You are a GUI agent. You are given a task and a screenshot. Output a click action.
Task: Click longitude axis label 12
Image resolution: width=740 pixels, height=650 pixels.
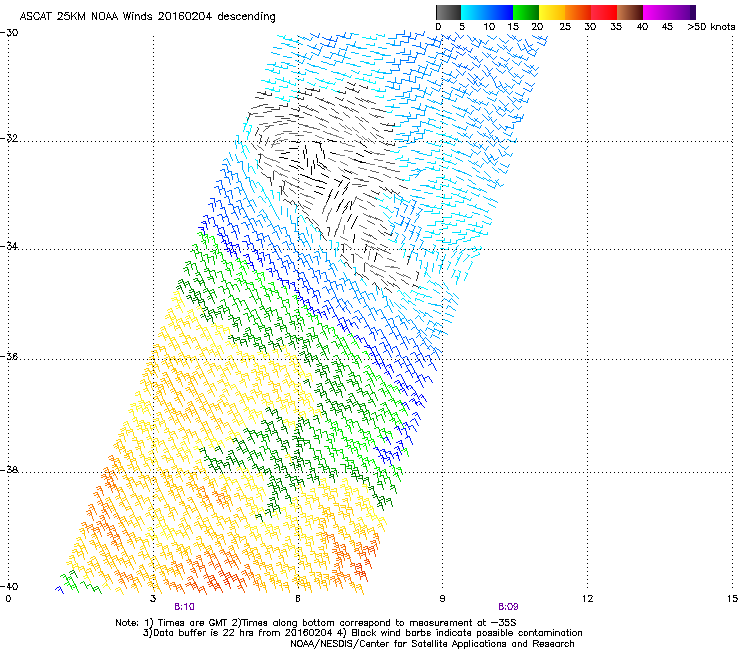588,599
